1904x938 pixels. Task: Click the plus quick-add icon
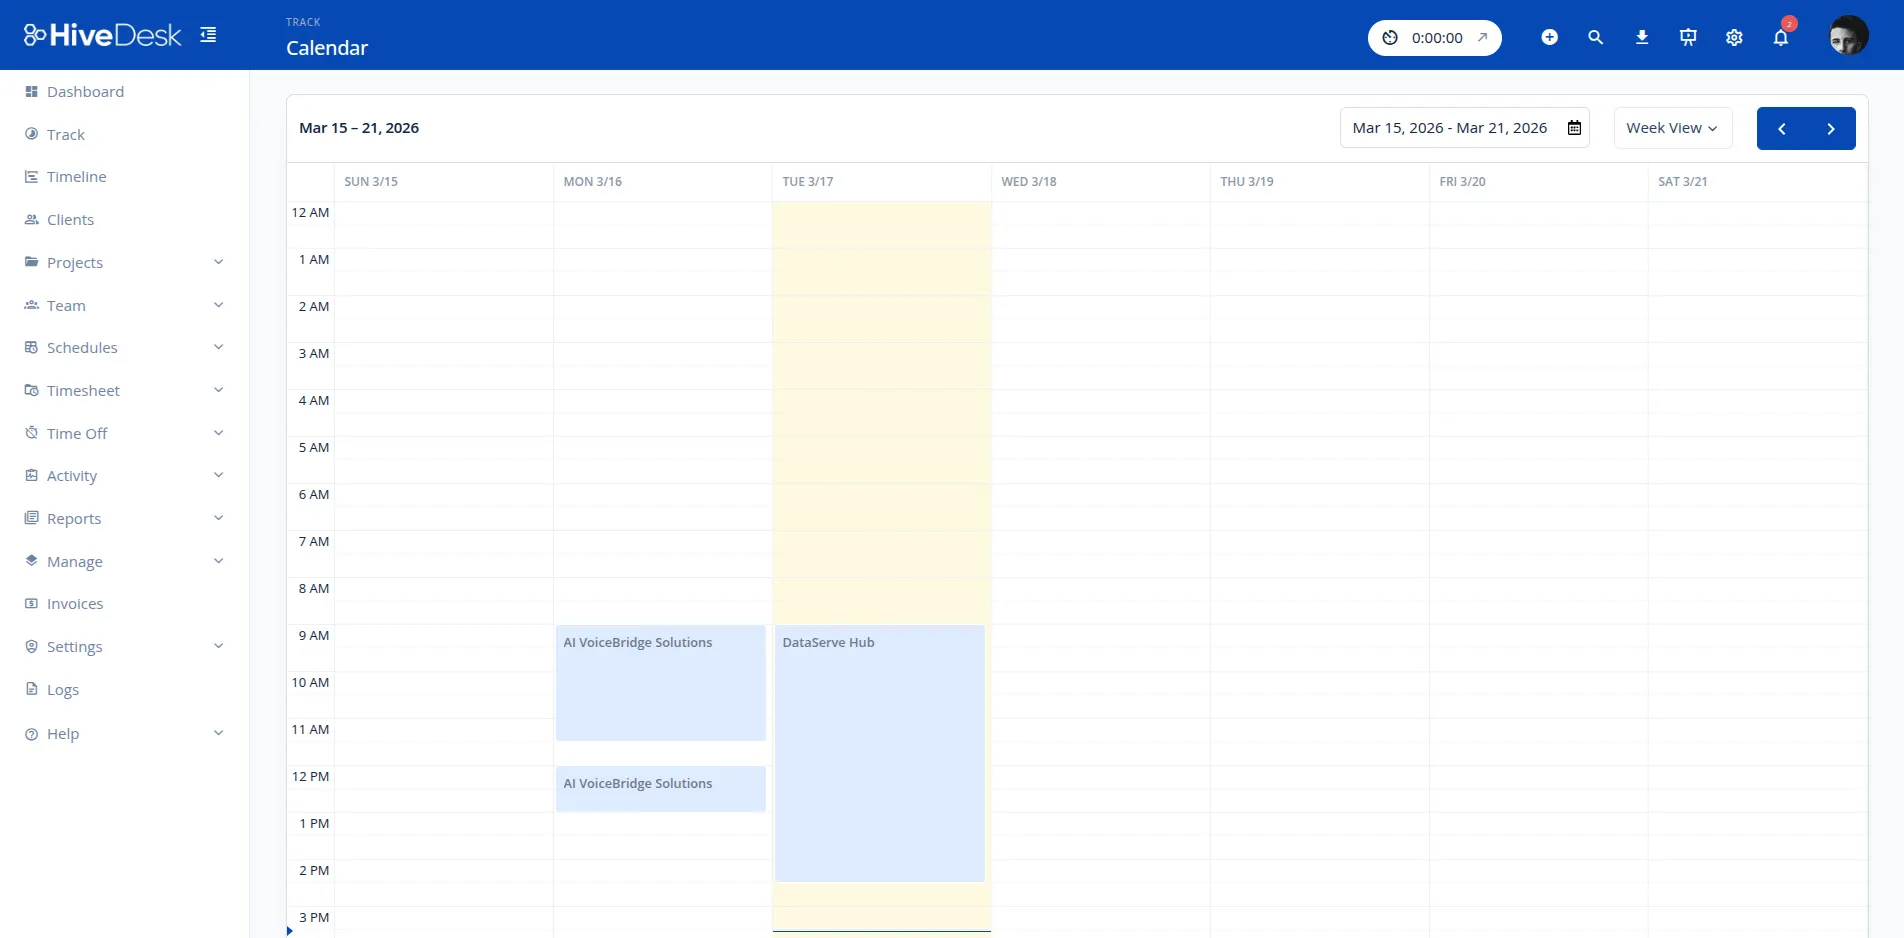tap(1549, 37)
